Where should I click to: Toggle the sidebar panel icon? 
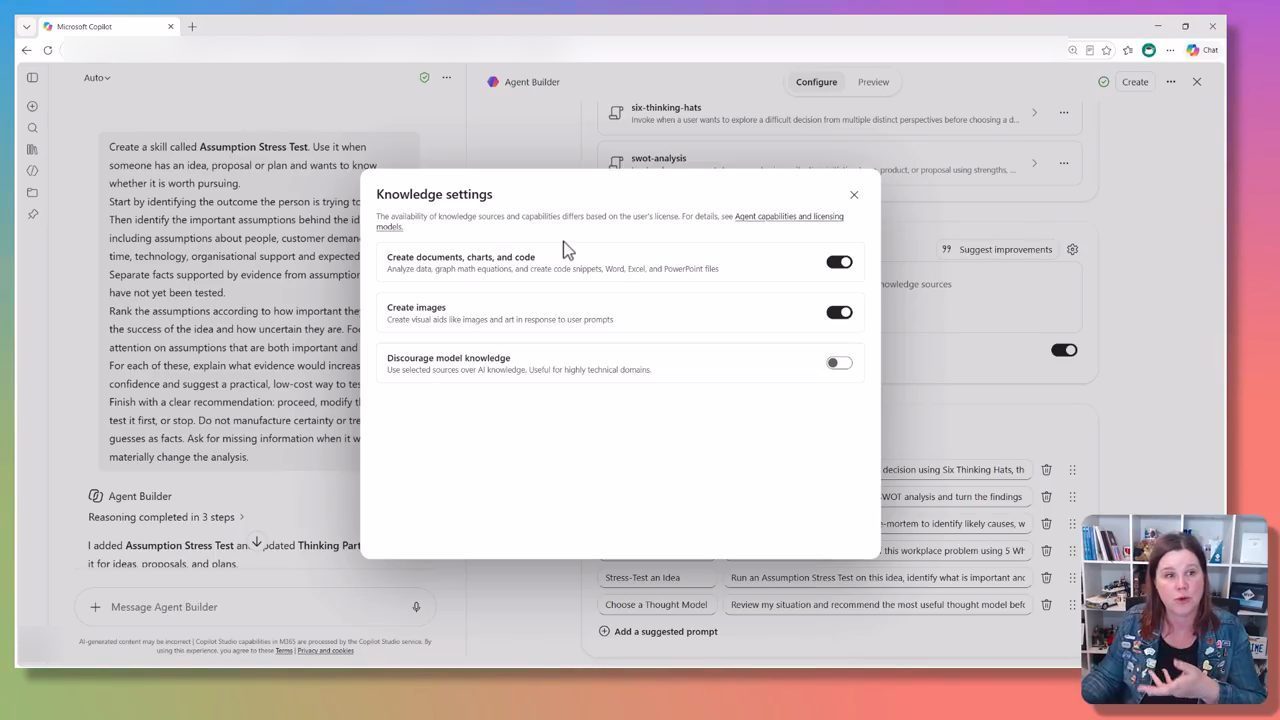click(32, 77)
